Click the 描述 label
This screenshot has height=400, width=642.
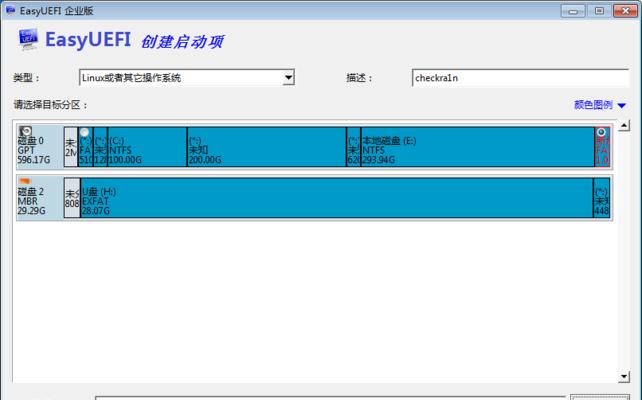(x=359, y=78)
